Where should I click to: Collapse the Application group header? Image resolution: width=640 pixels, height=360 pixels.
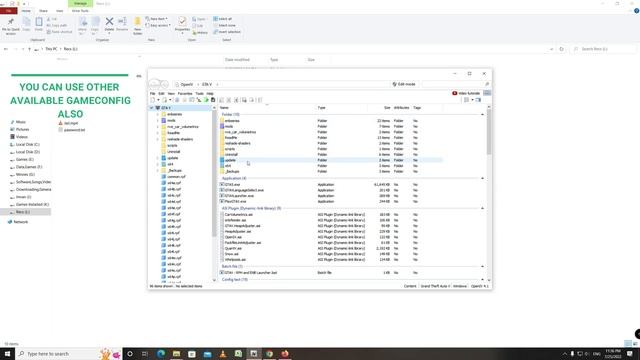(x=482, y=178)
